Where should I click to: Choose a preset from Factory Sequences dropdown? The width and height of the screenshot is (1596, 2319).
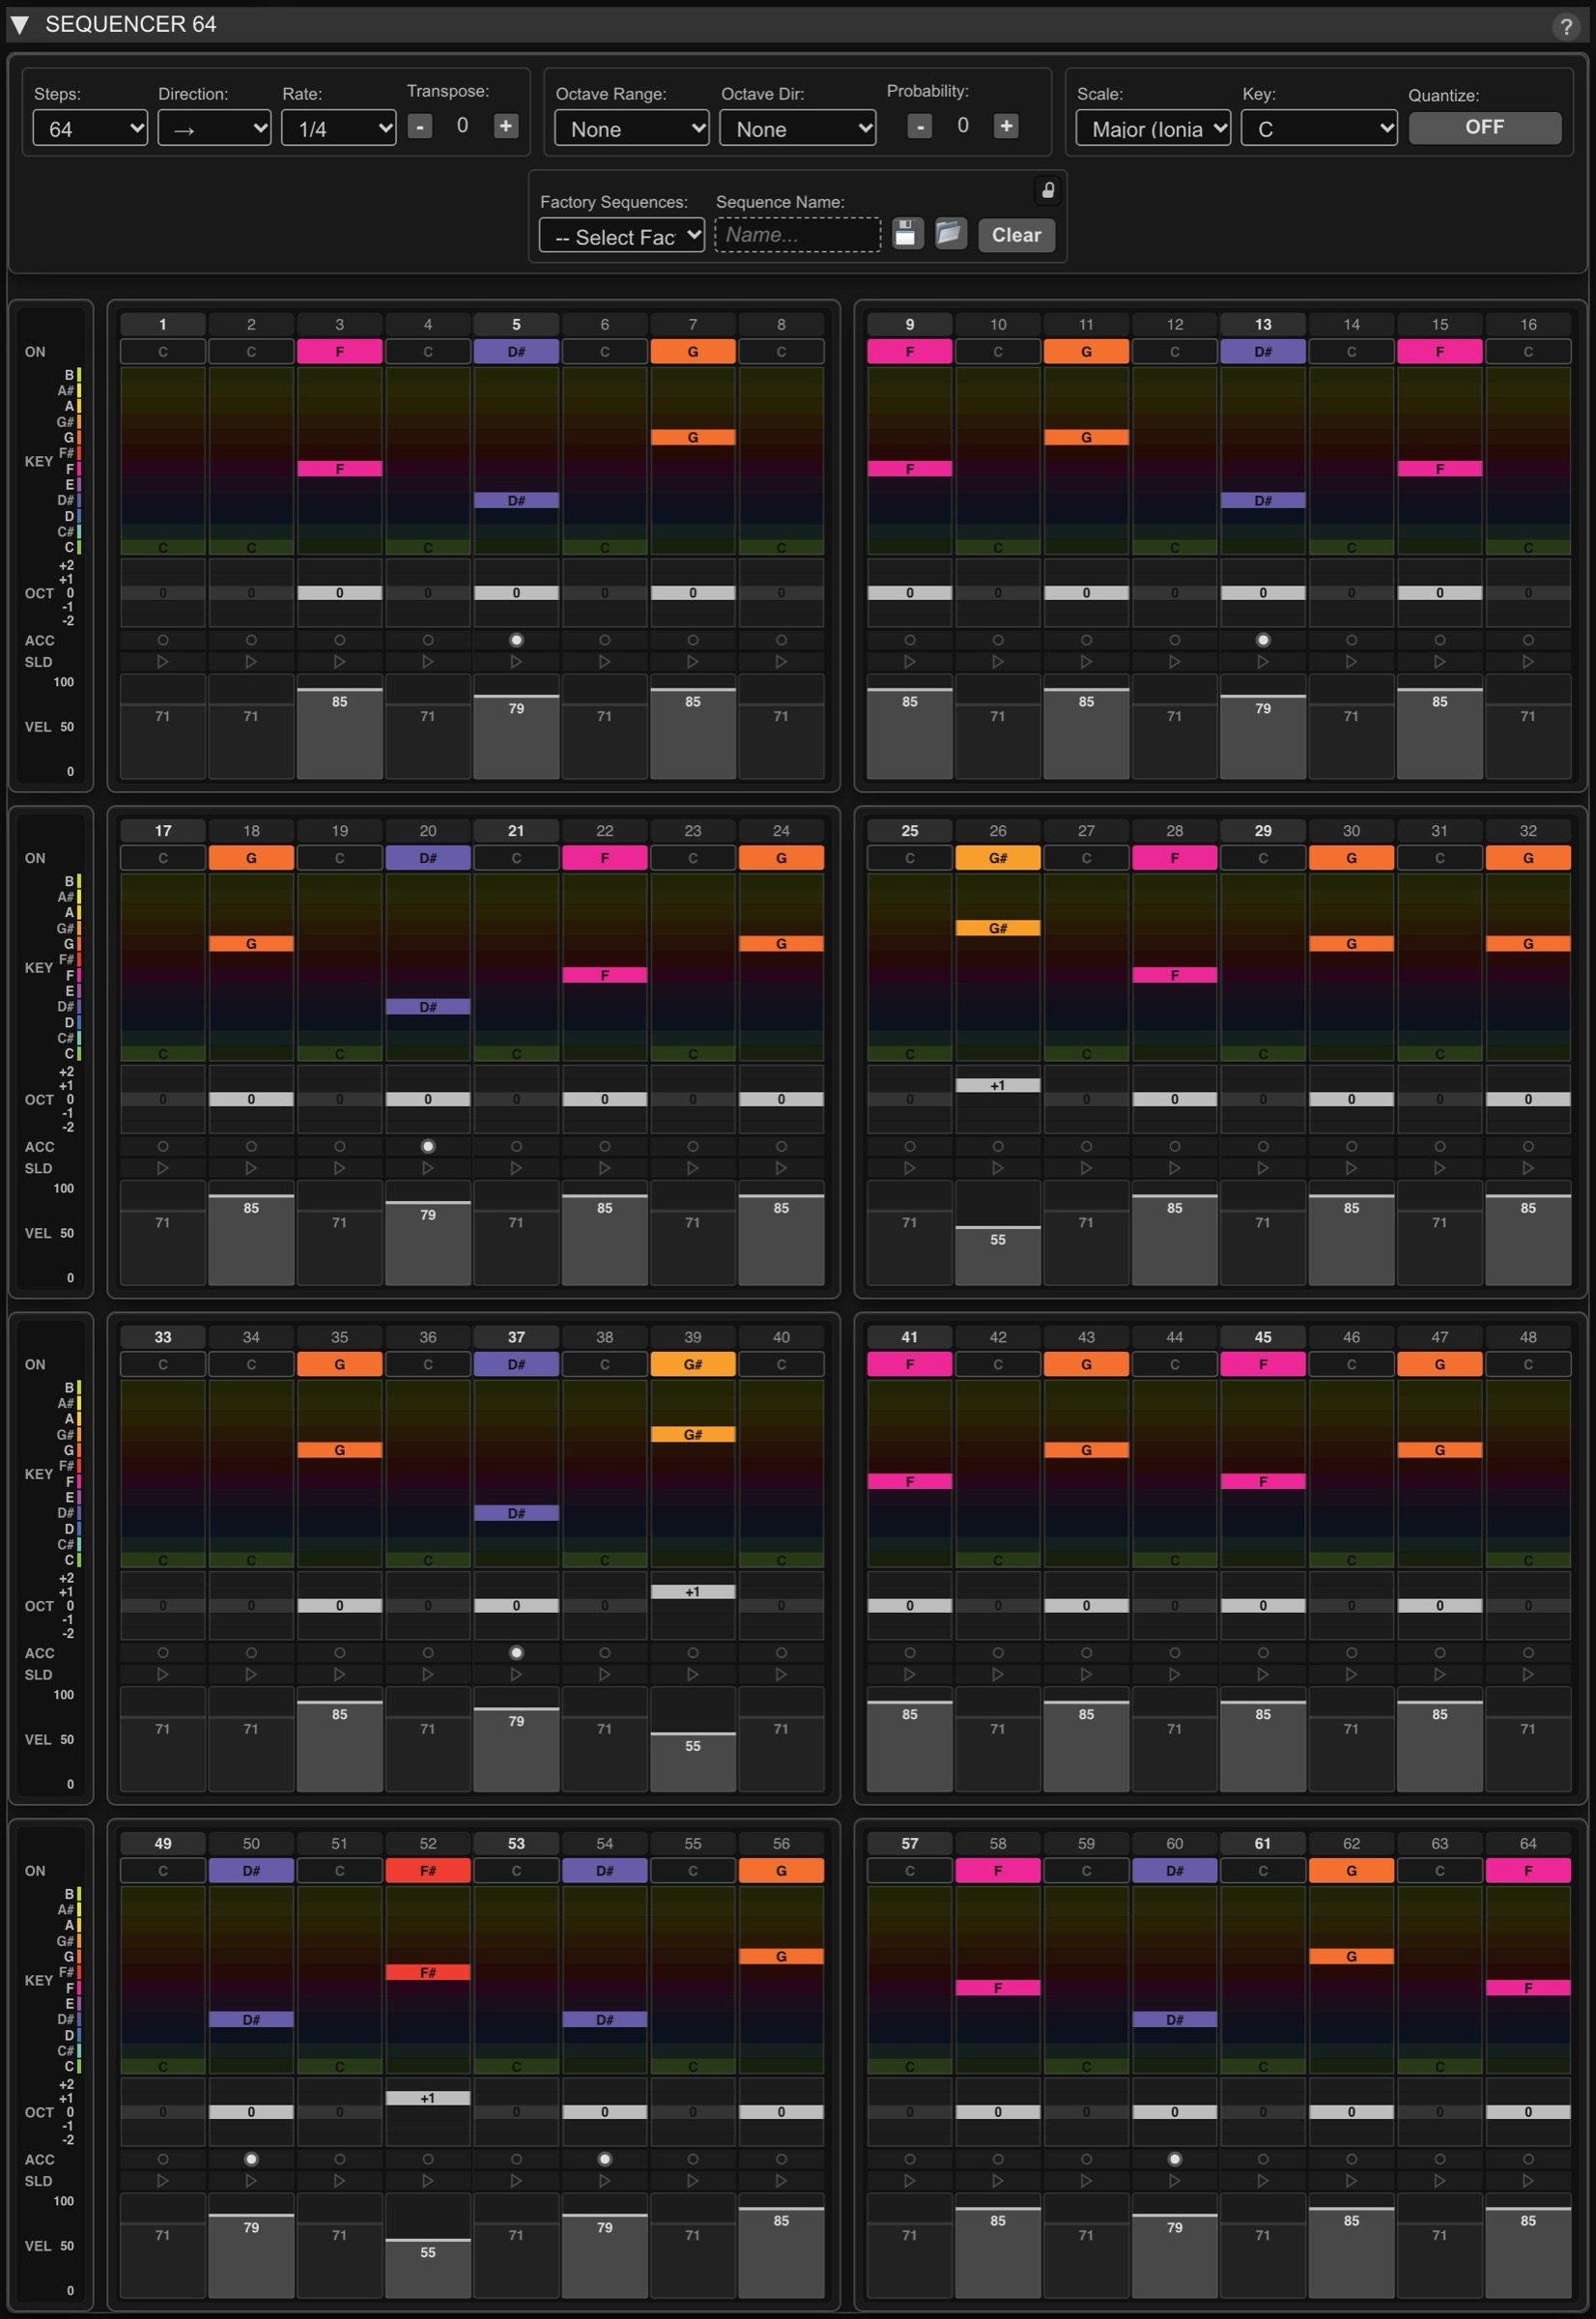pyautogui.click(x=622, y=236)
